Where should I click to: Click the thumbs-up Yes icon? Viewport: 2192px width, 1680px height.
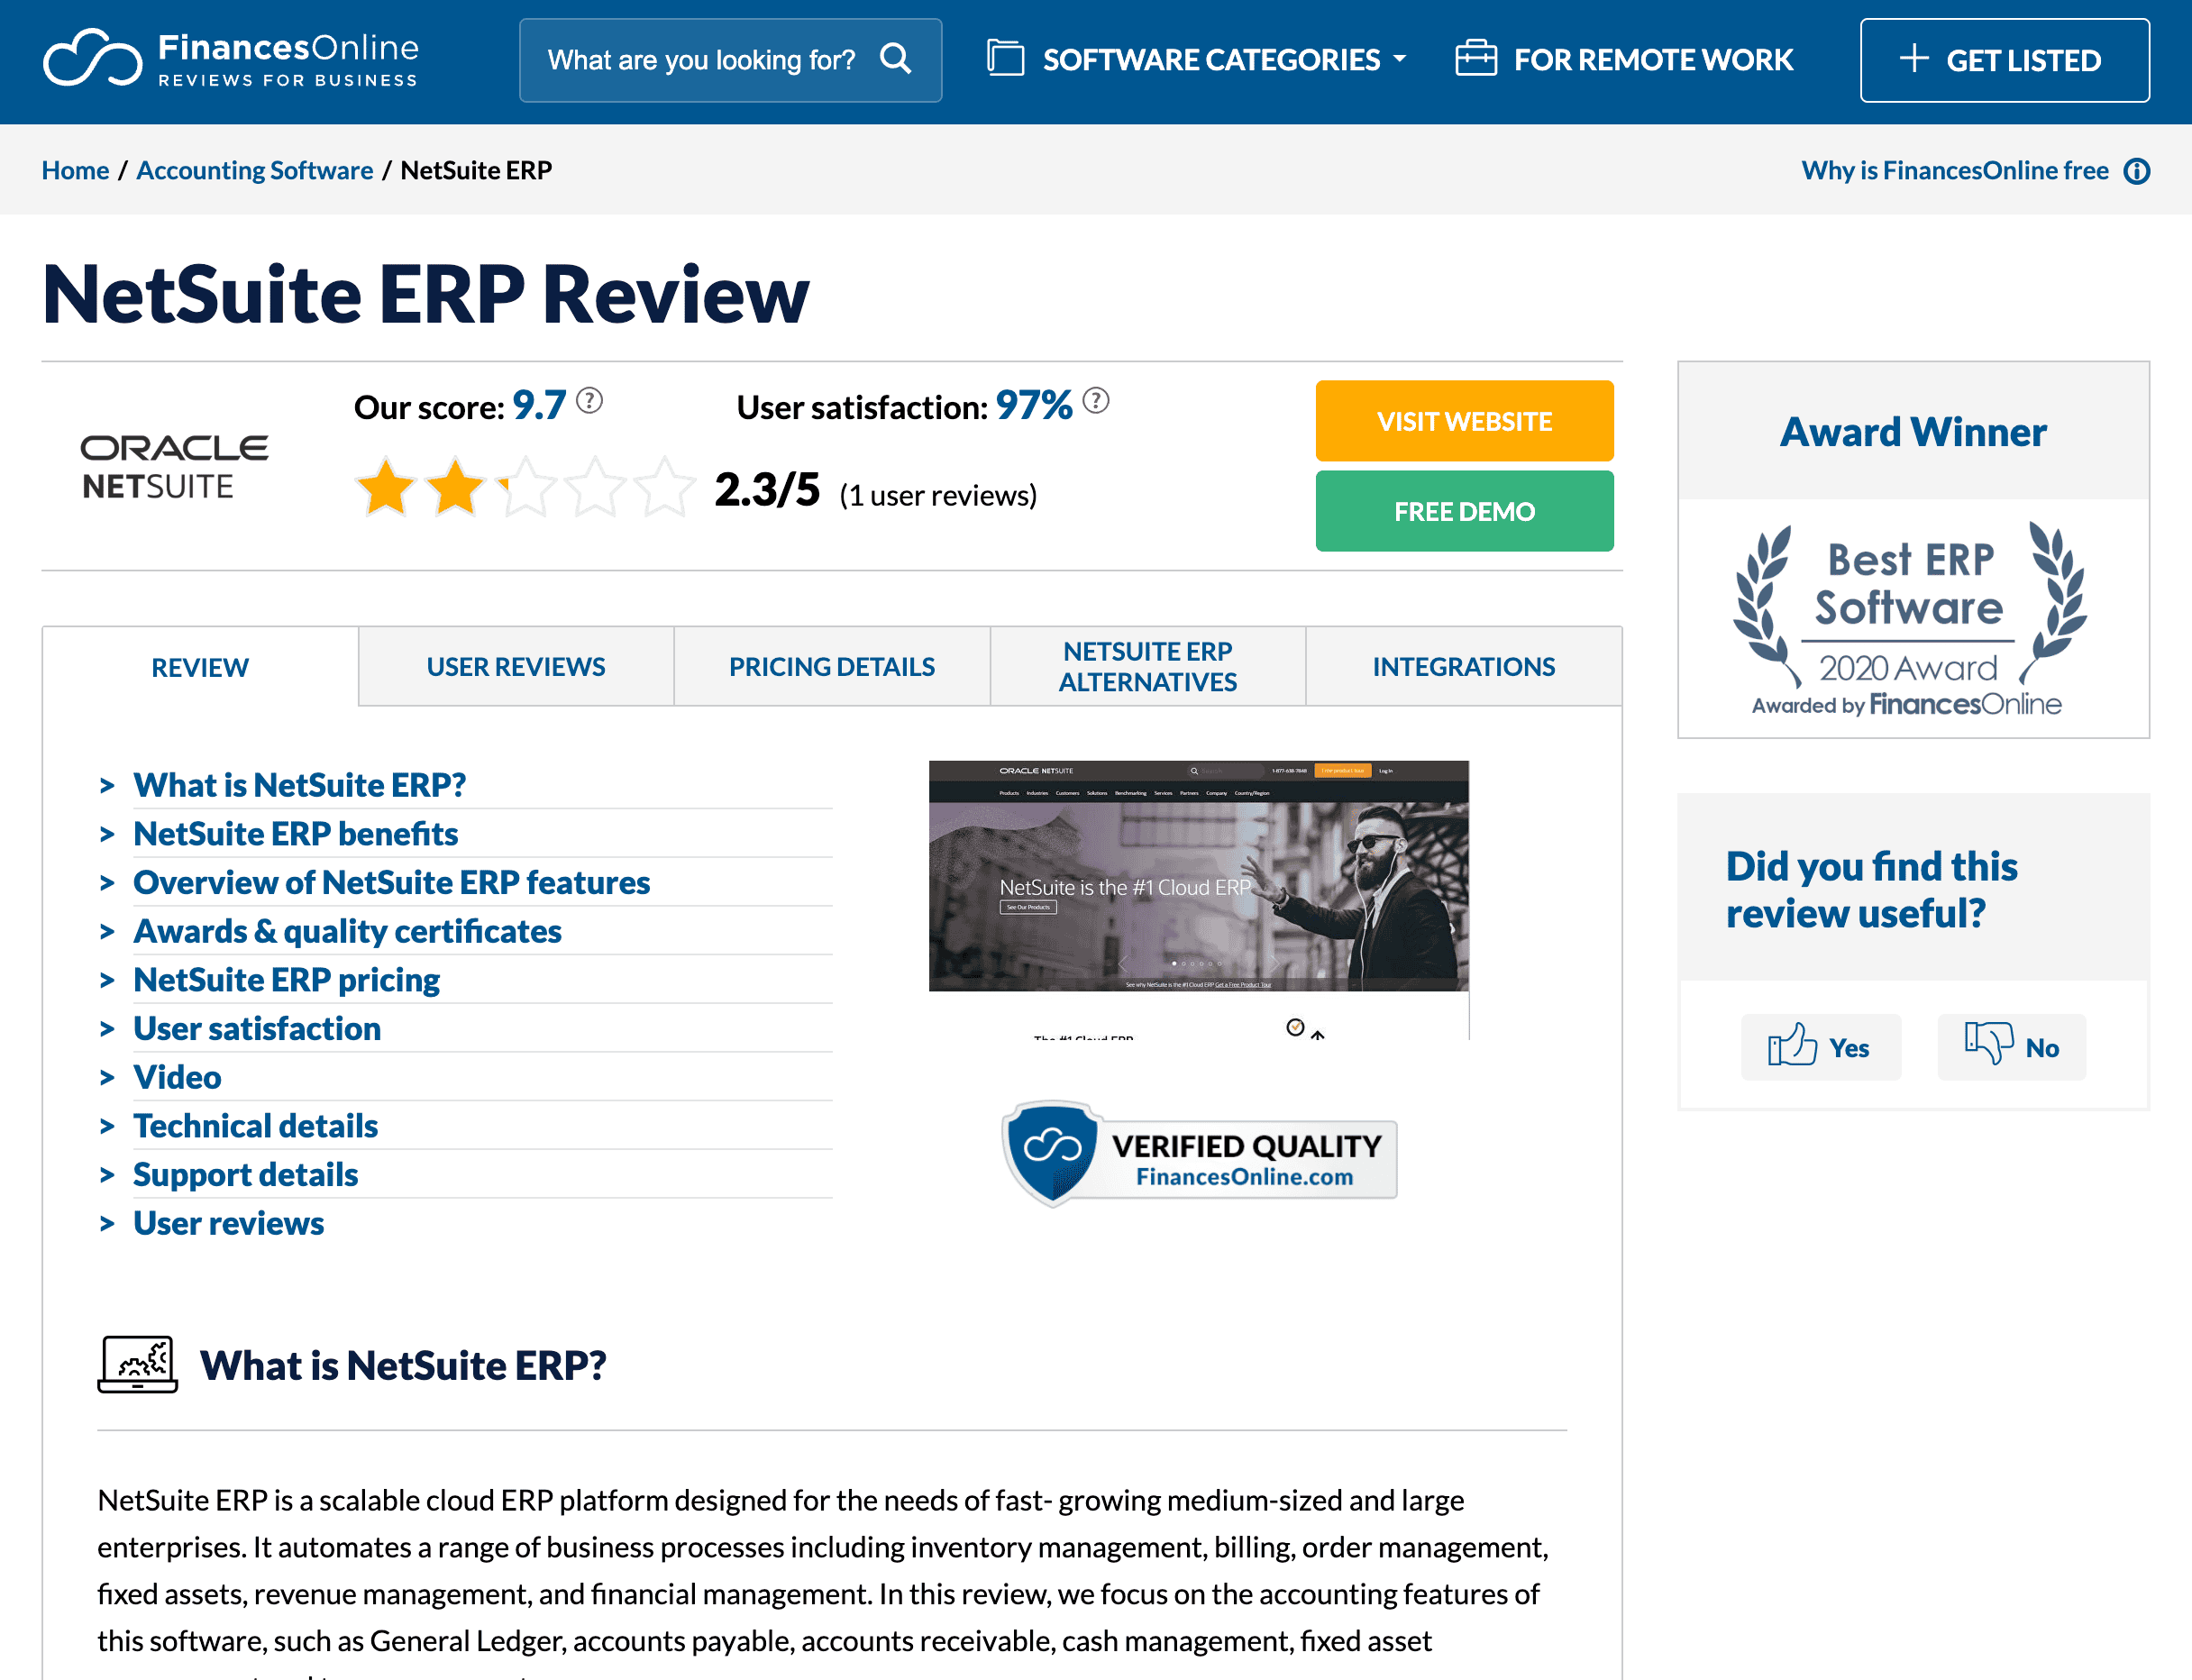(x=1791, y=1045)
